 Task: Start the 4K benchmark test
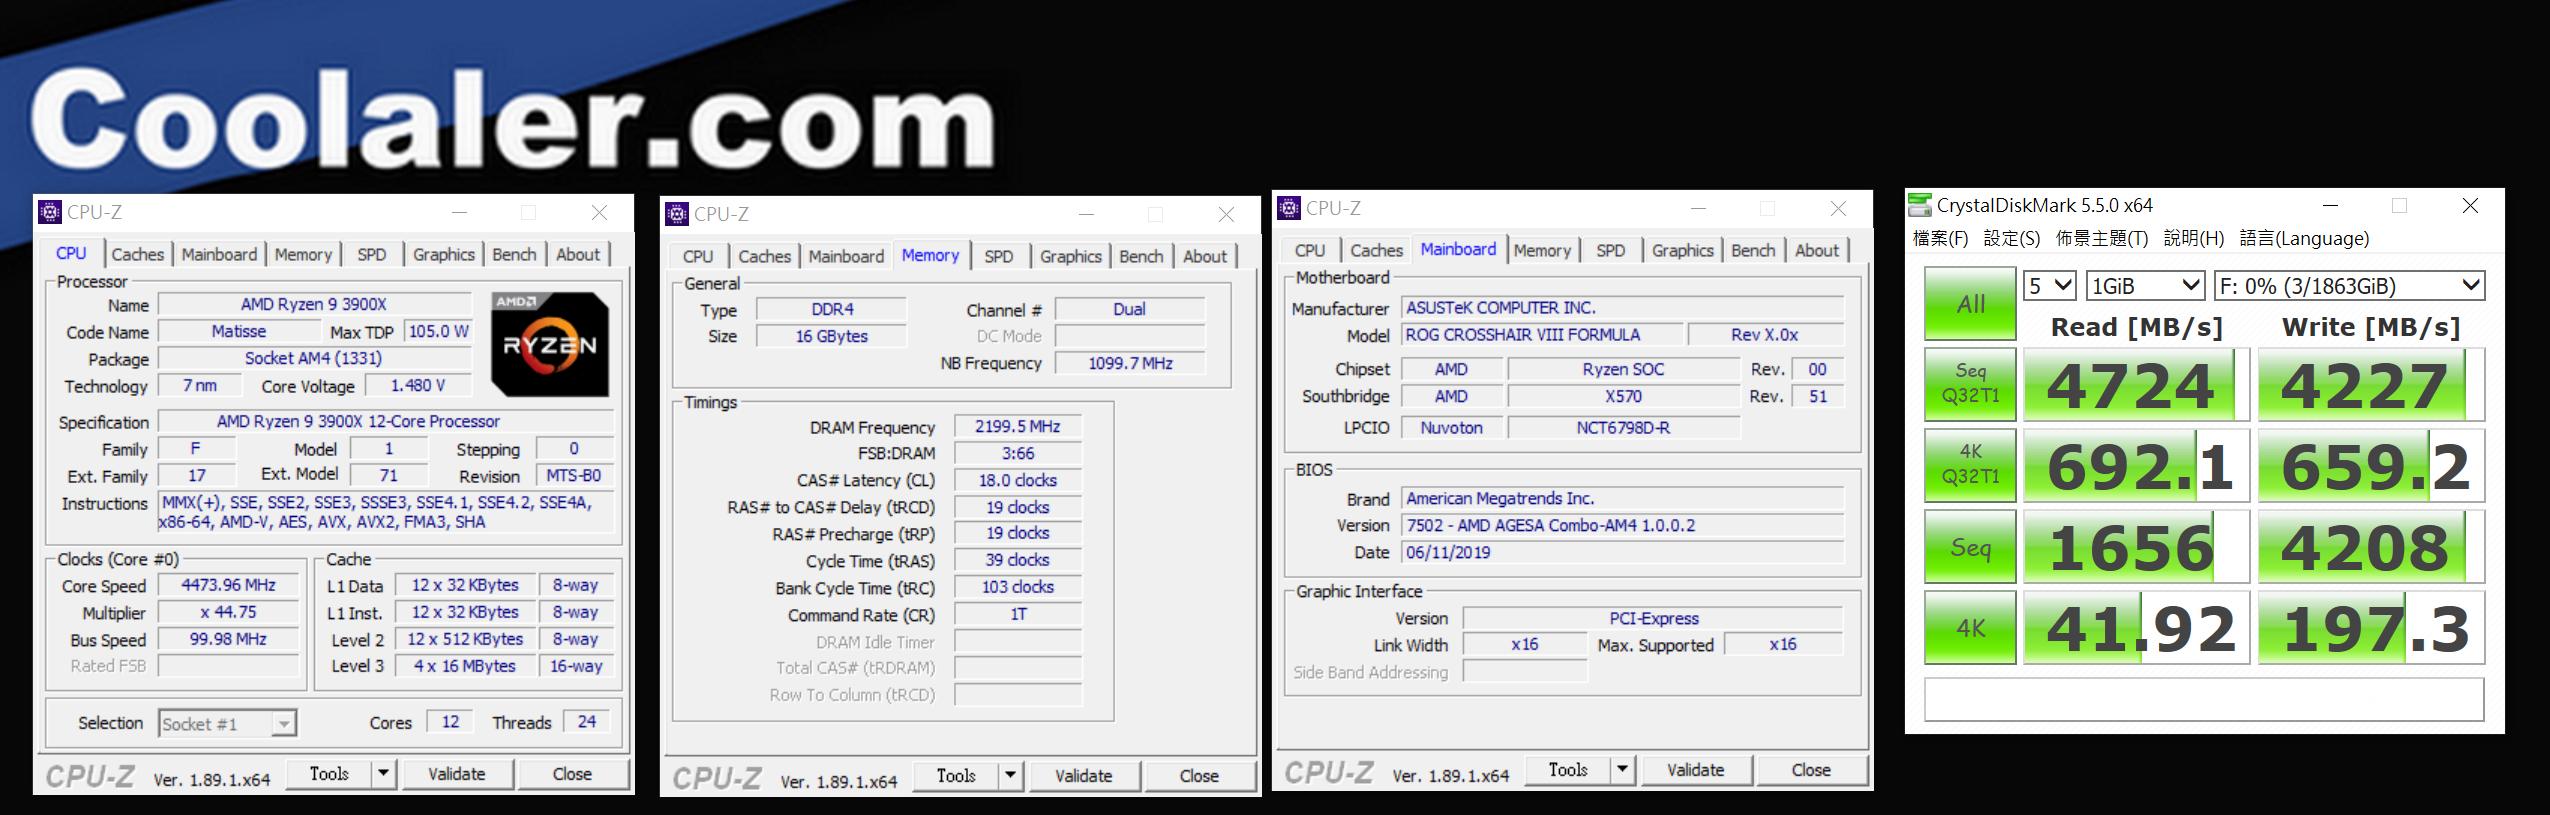click(1971, 628)
